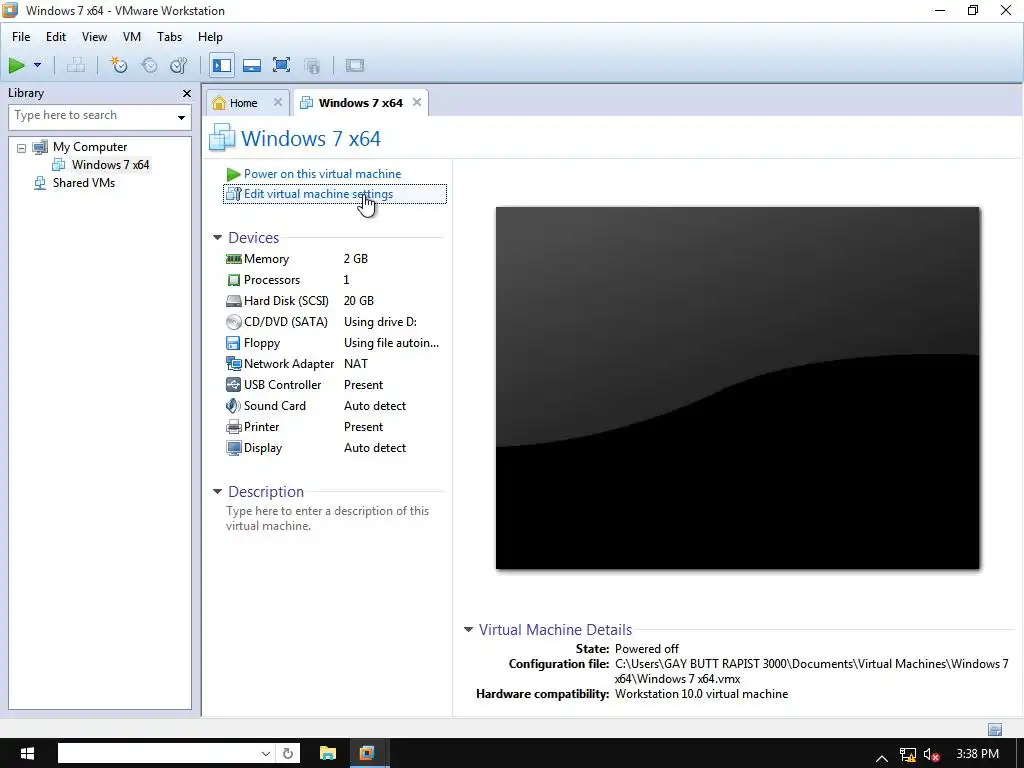Click the CD/DVD (SATA) device entry

pyautogui.click(x=285, y=322)
